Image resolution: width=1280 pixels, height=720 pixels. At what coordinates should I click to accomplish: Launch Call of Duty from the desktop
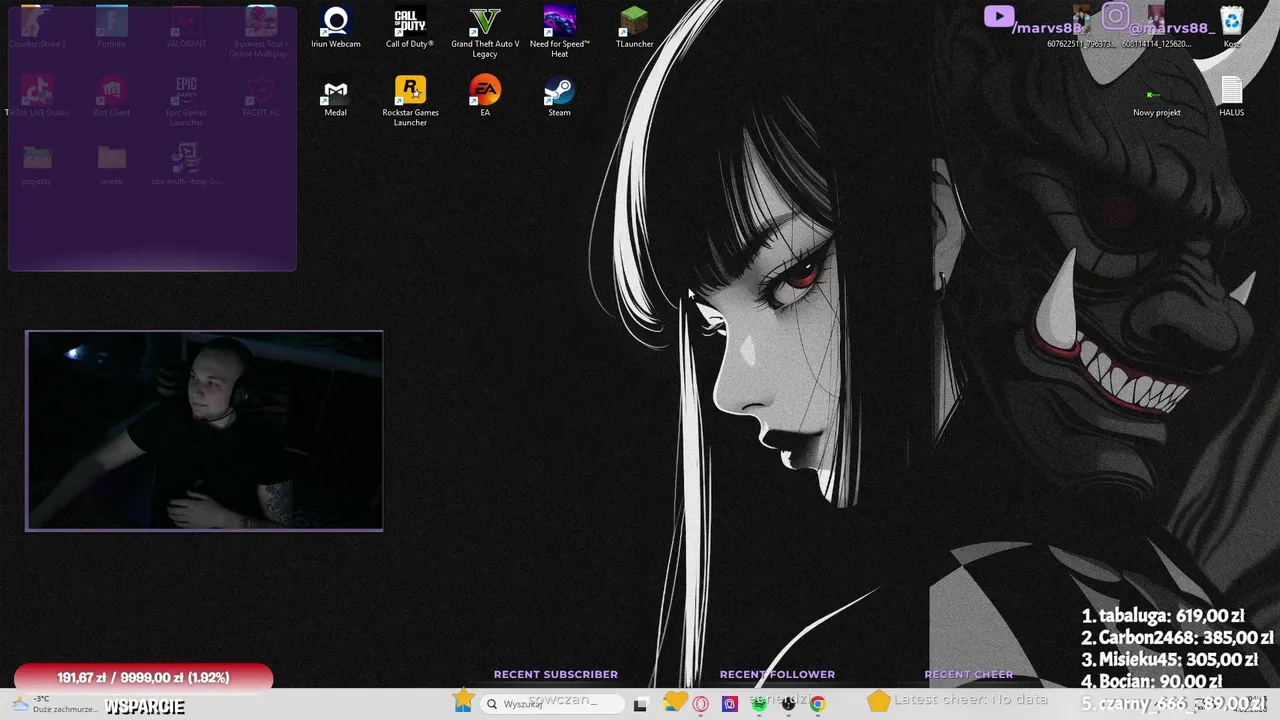(x=410, y=28)
